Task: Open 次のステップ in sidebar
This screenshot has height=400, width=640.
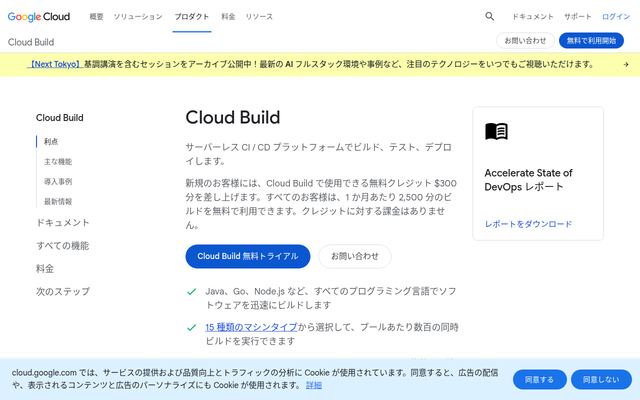Action: pyautogui.click(x=62, y=291)
